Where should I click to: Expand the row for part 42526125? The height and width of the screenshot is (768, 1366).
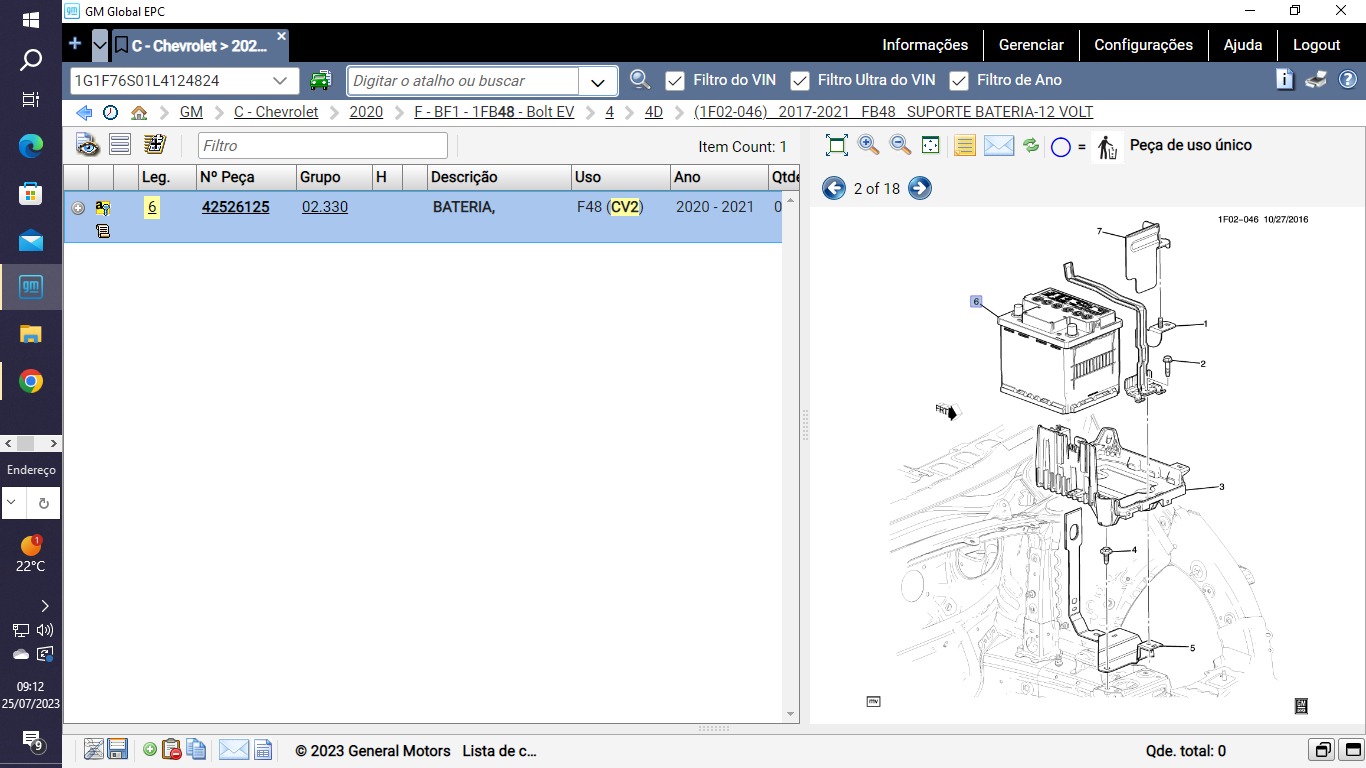(78, 208)
